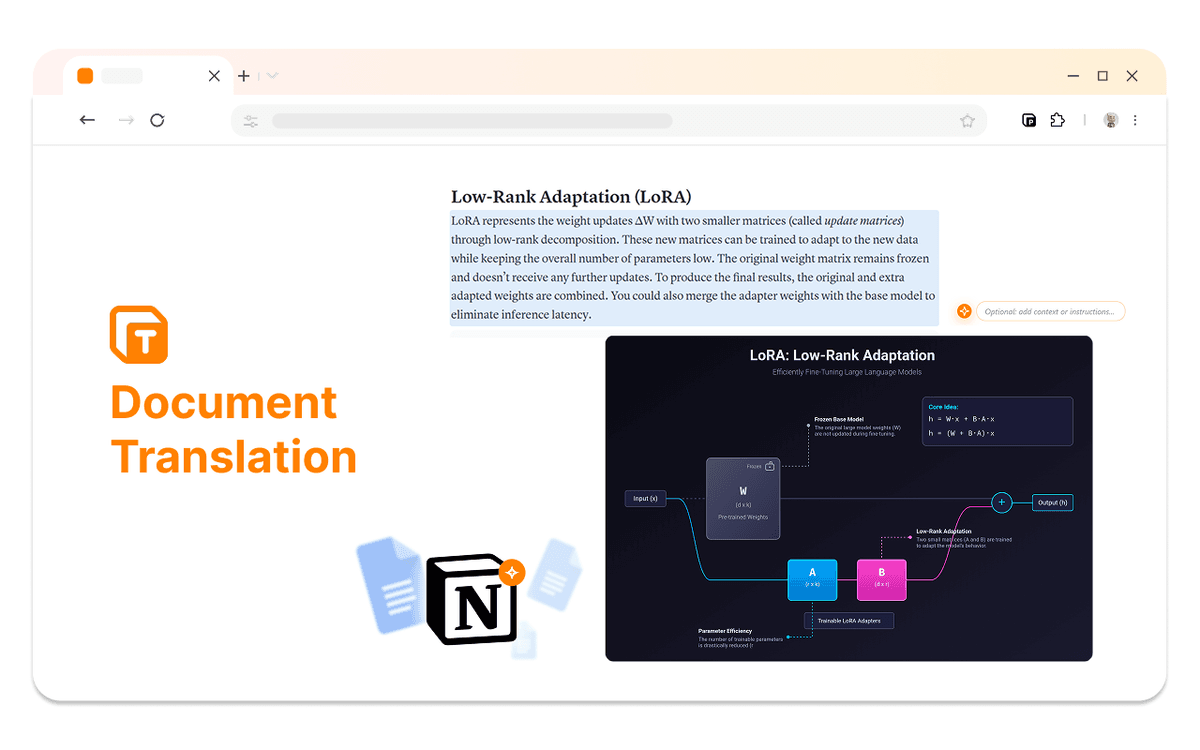Image resolution: width=1200 pixels, height=750 pixels.
Task: Close the current tab with its X
Action: (213, 75)
